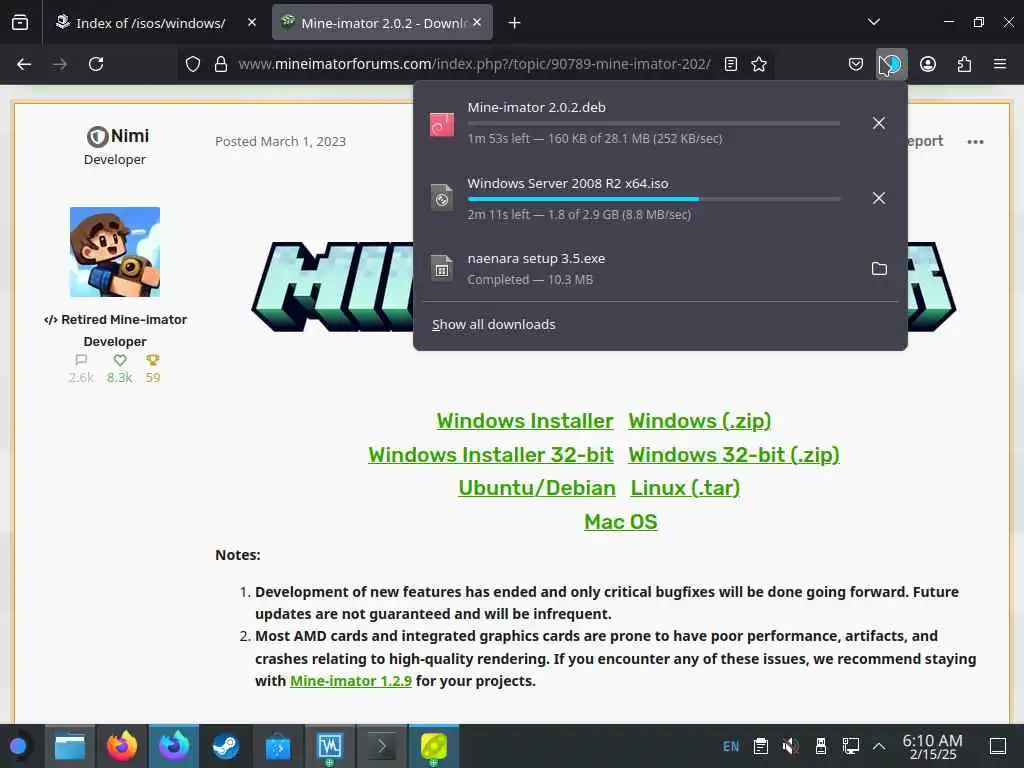Close the Index of /isos/windows/ tab
Viewport: 1024px width, 768px height.
click(x=252, y=22)
